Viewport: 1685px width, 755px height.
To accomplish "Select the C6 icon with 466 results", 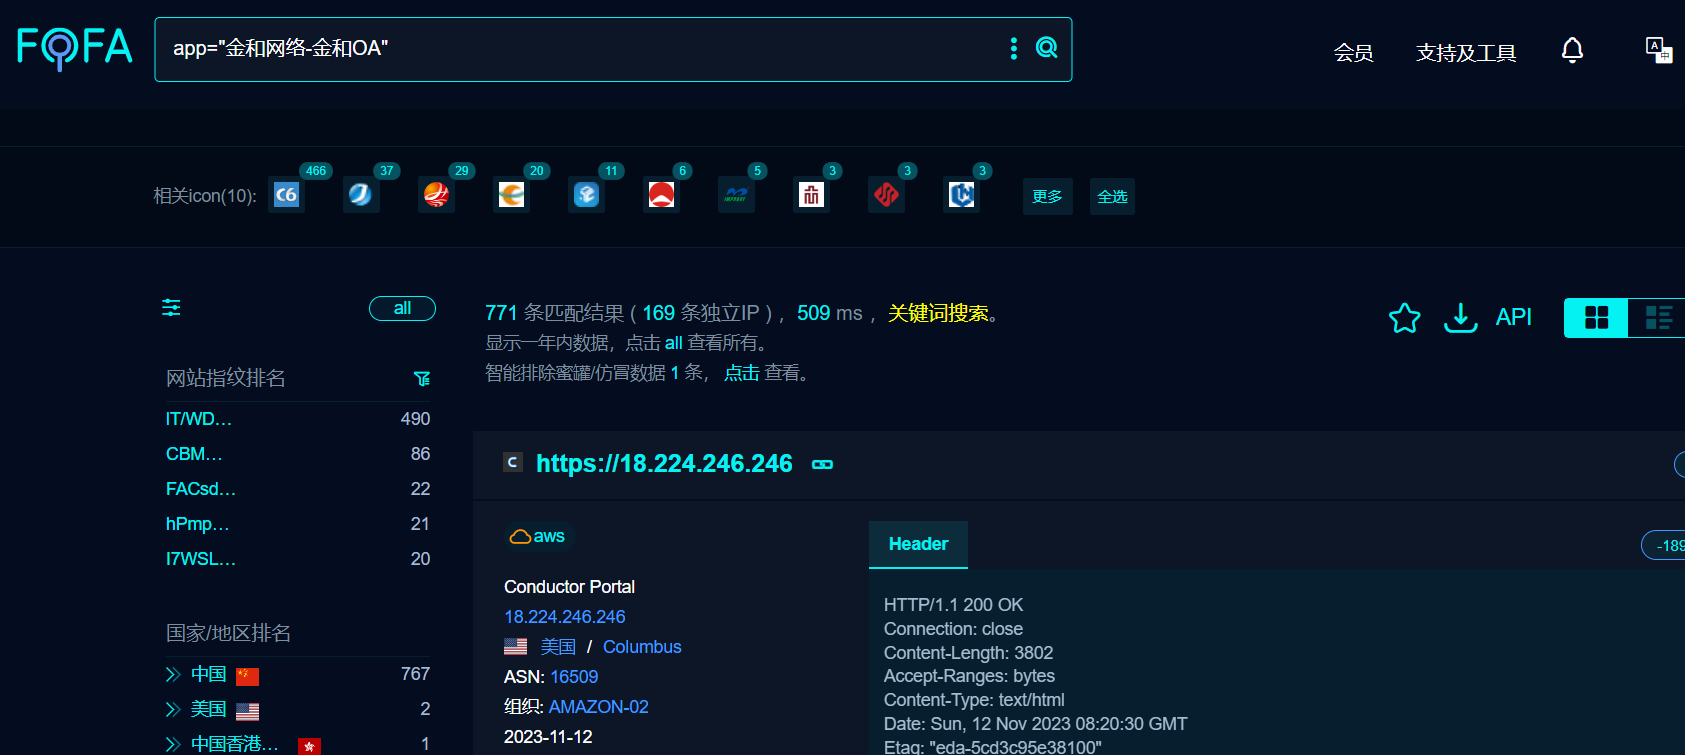I will coord(286,195).
